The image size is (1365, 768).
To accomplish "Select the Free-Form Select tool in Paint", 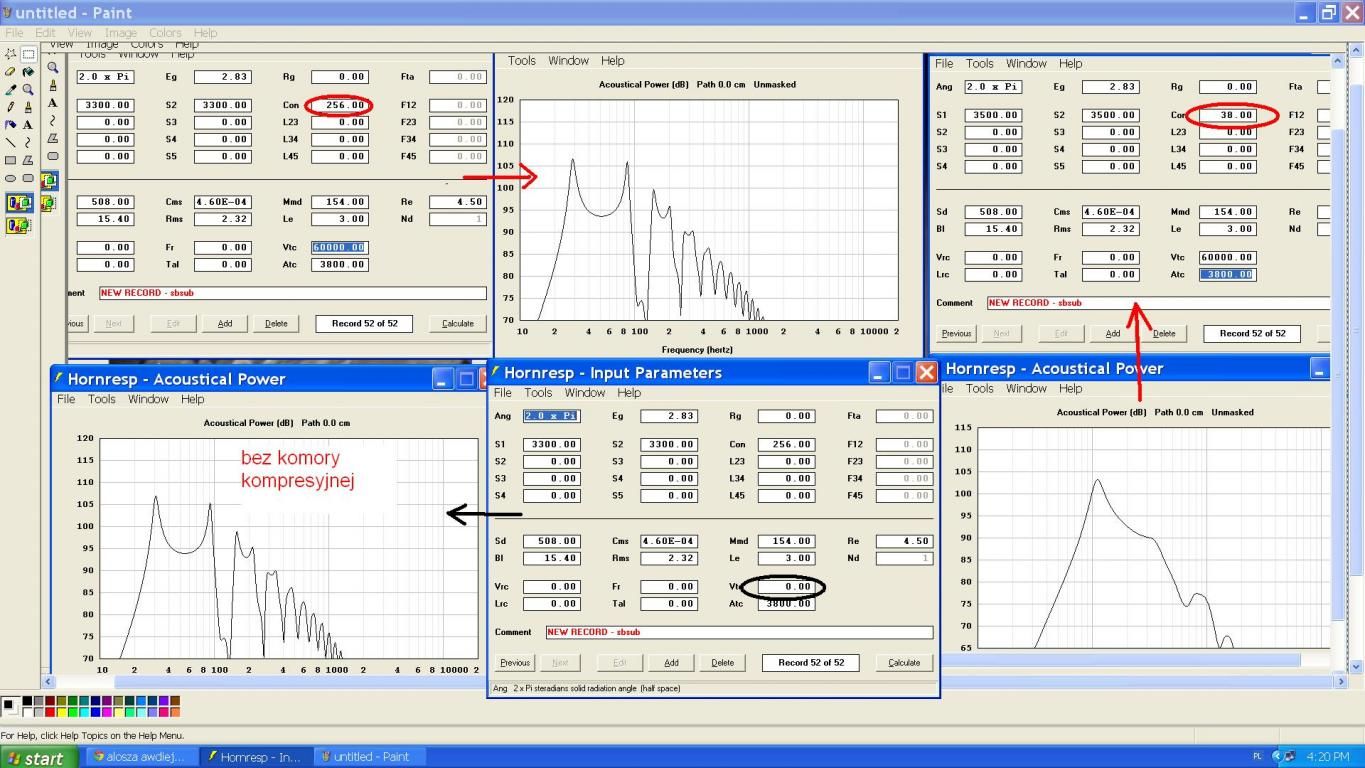I will 10,53.
